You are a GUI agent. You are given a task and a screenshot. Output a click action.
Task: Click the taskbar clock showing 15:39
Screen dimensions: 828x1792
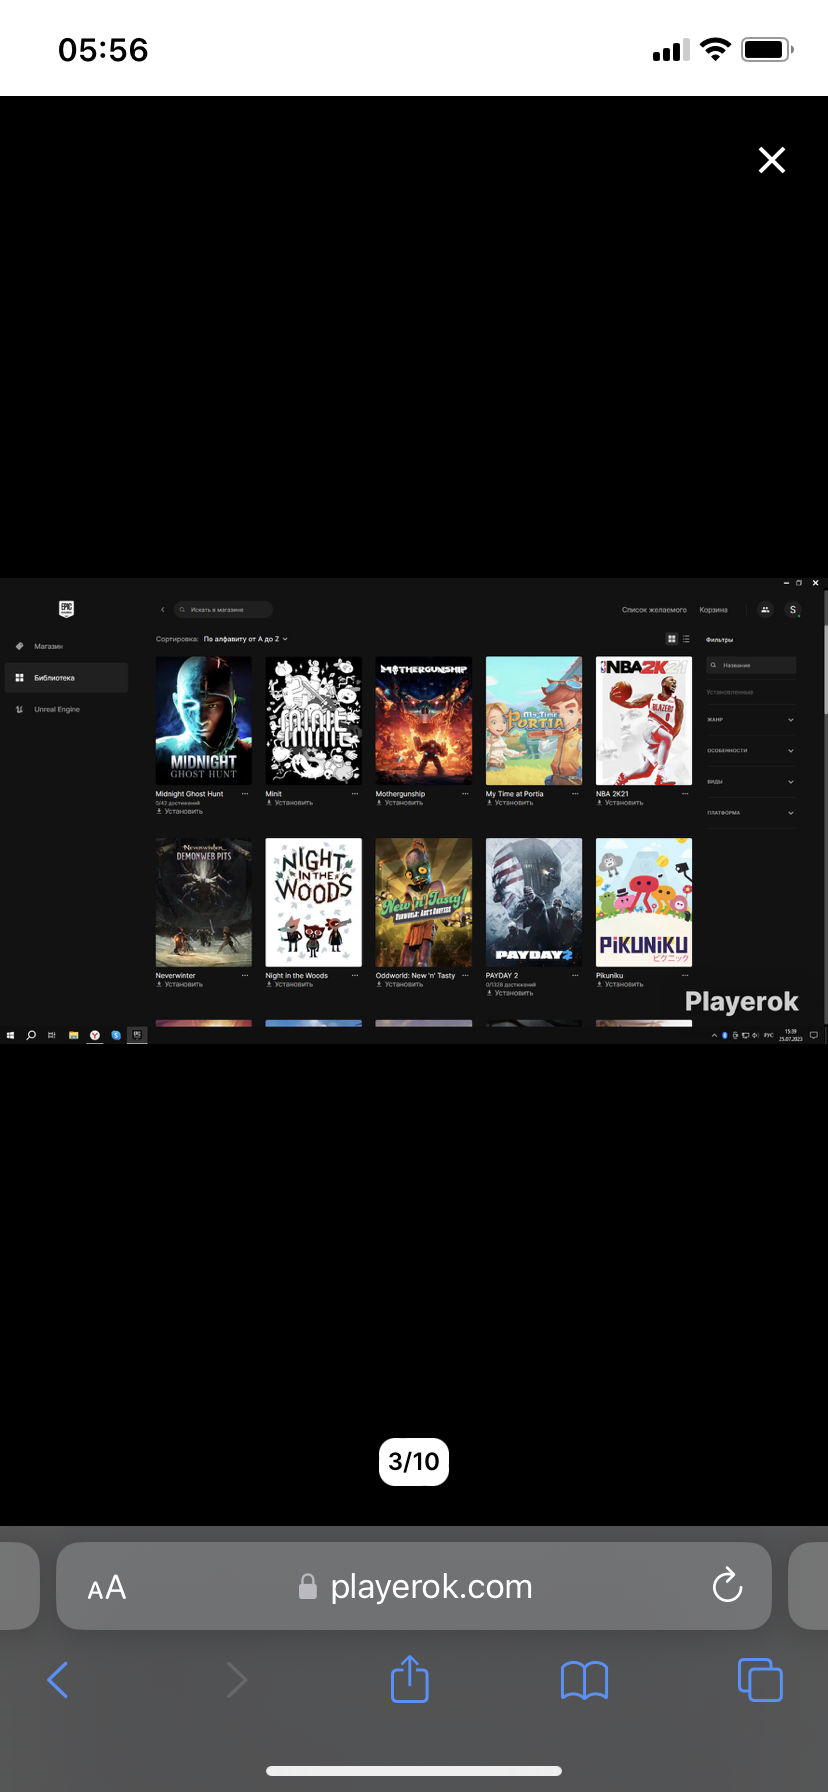click(791, 1035)
